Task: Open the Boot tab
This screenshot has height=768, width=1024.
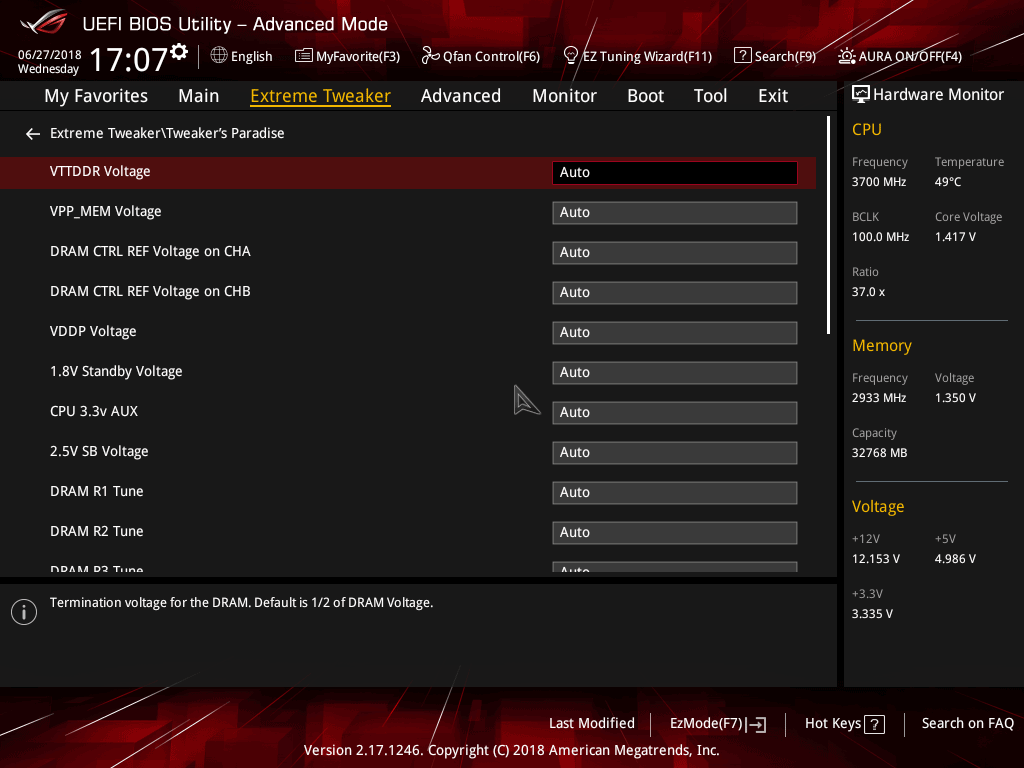Action: pyautogui.click(x=645, y=96)
